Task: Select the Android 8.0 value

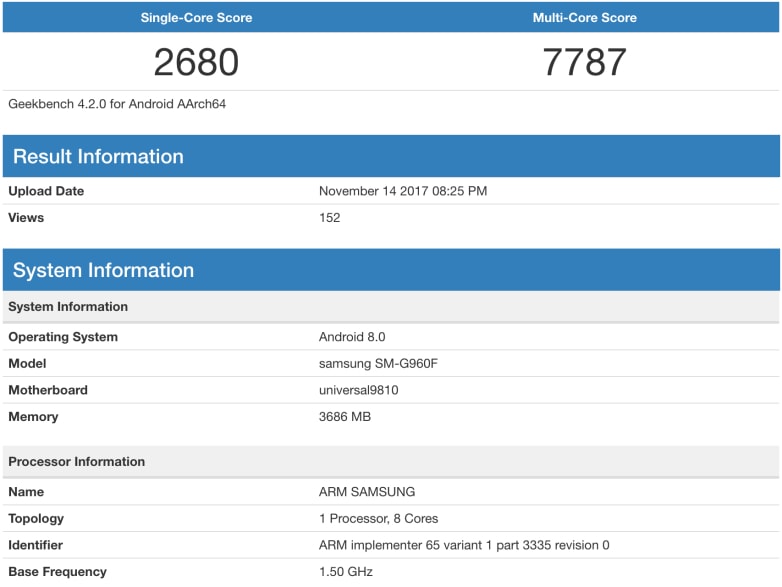Action: pos(352,337)
